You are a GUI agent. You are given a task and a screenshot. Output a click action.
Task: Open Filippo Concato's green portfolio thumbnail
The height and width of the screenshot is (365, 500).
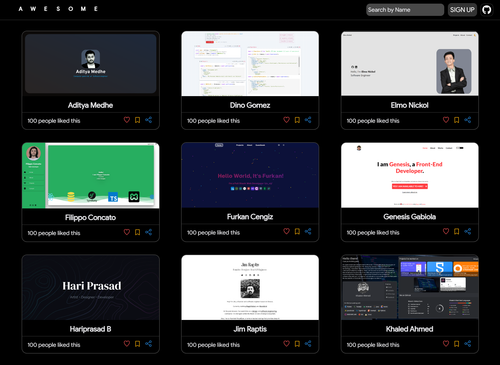click(90, 176)
